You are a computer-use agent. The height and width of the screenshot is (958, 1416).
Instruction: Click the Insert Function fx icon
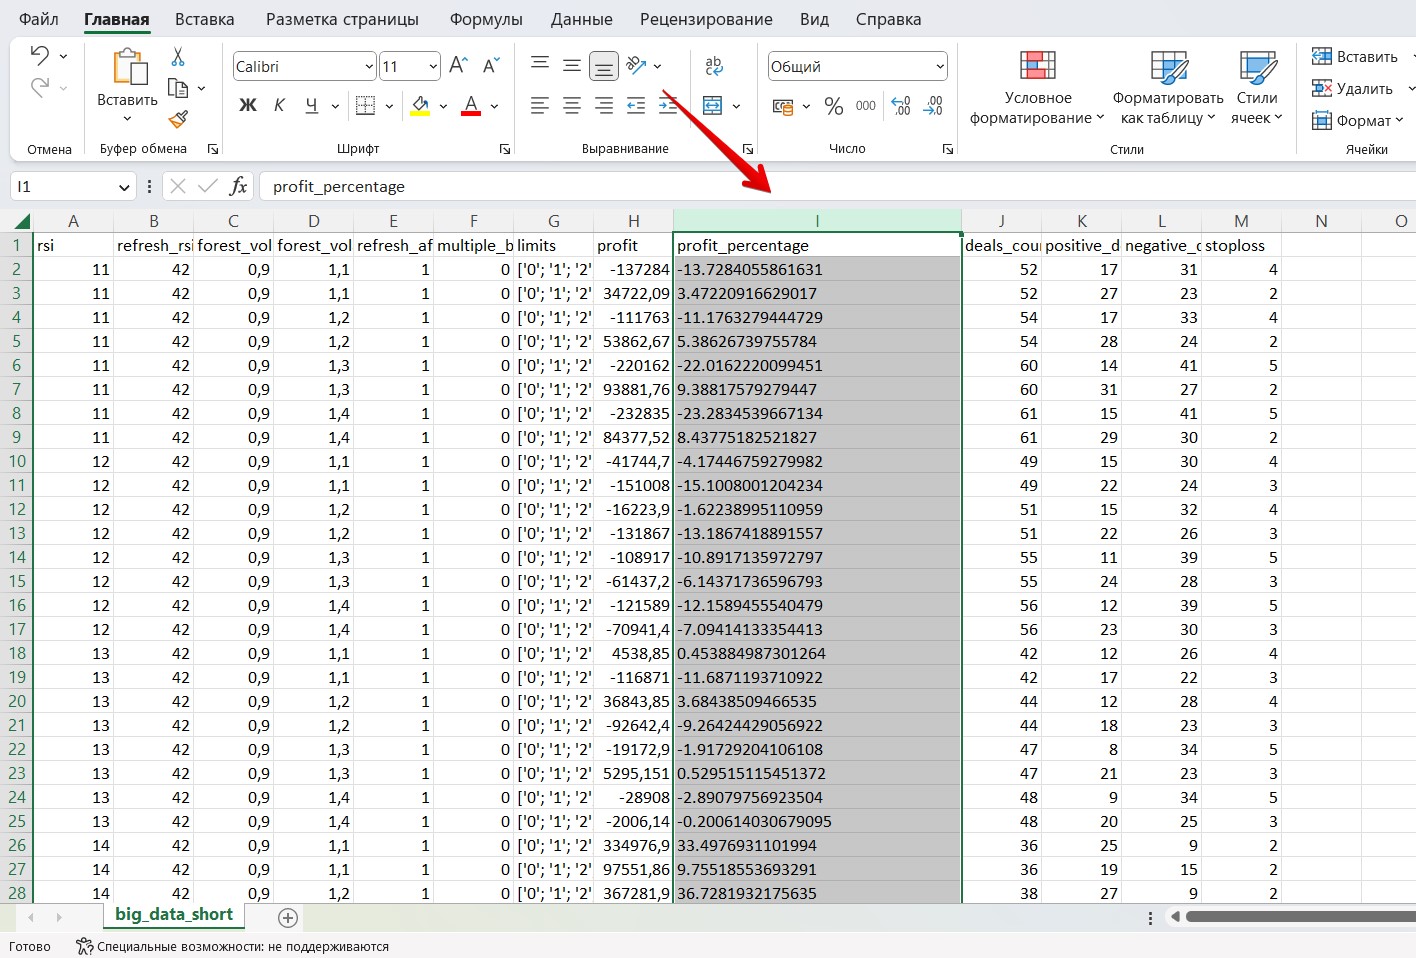(238, 186)
